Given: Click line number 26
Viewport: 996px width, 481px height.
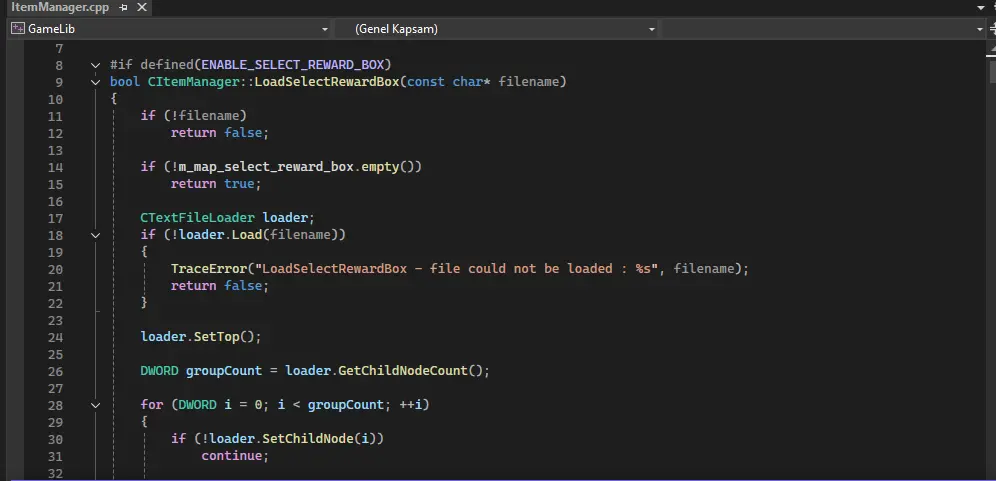Looking at the screenshot, I should click(56, 371).
